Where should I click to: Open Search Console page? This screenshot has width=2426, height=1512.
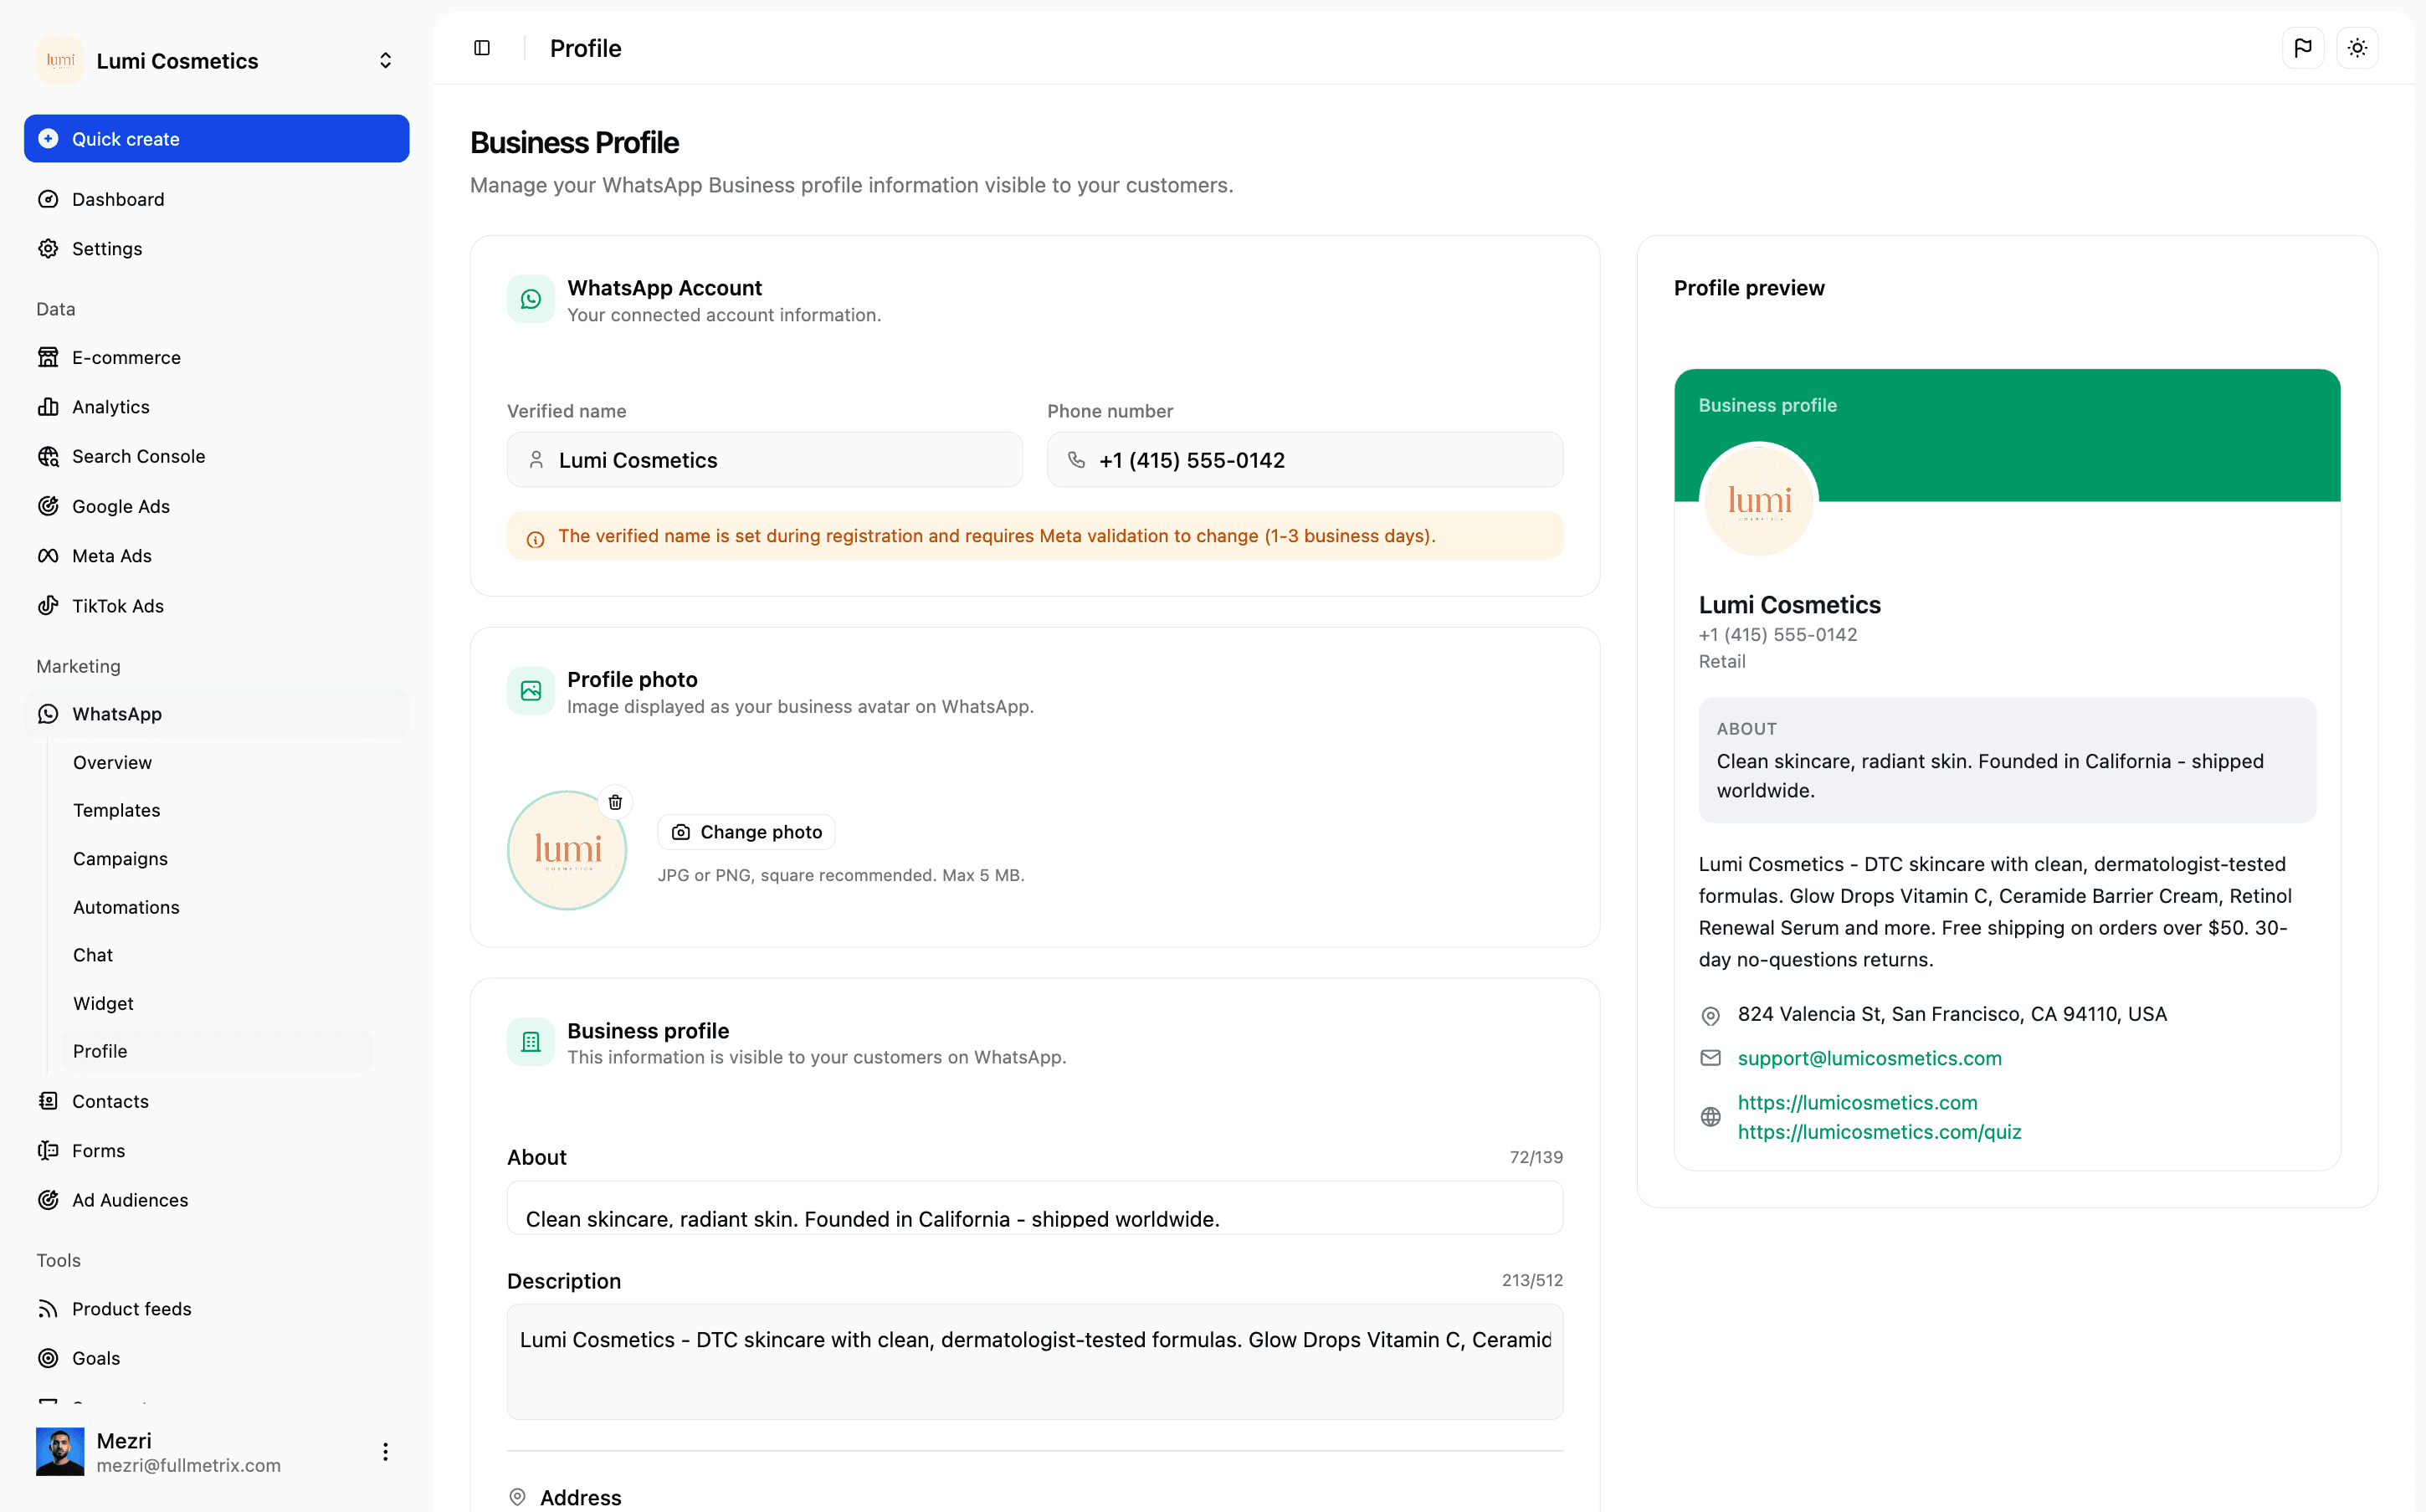217,456
